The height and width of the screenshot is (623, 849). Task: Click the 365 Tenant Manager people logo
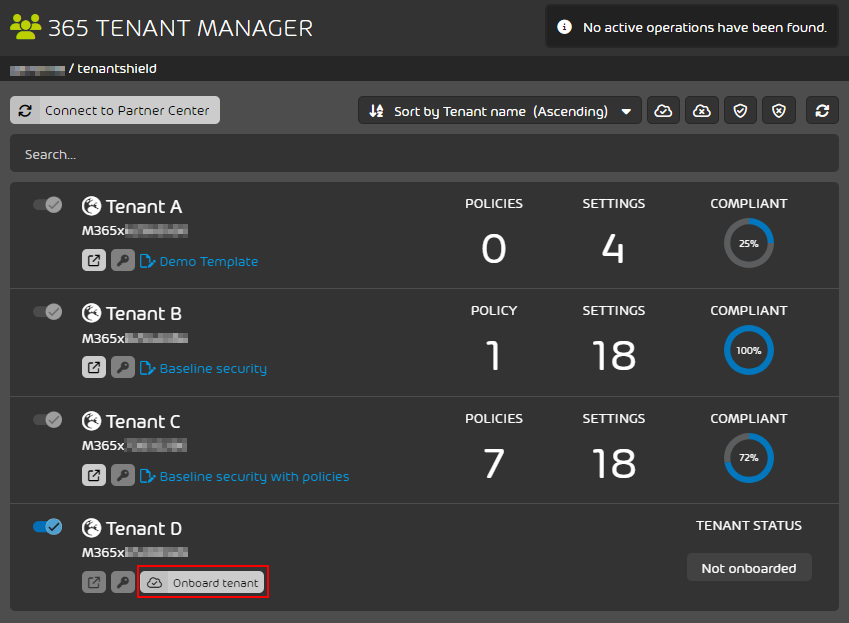tap(25, 27)
